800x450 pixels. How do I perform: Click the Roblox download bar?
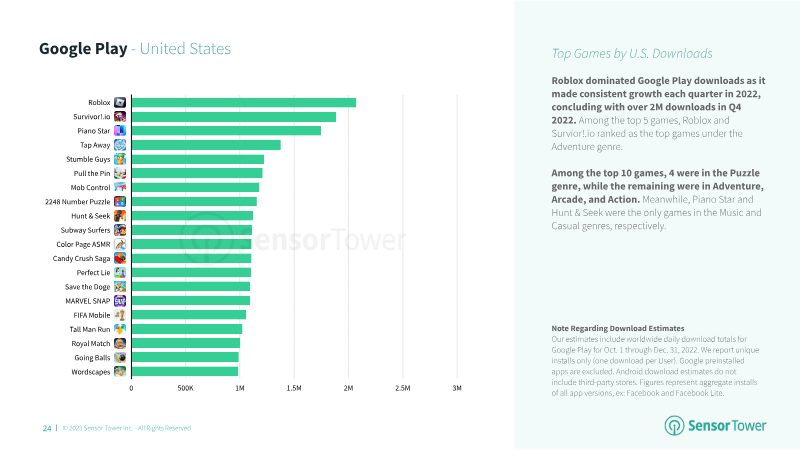pos(244,103)
